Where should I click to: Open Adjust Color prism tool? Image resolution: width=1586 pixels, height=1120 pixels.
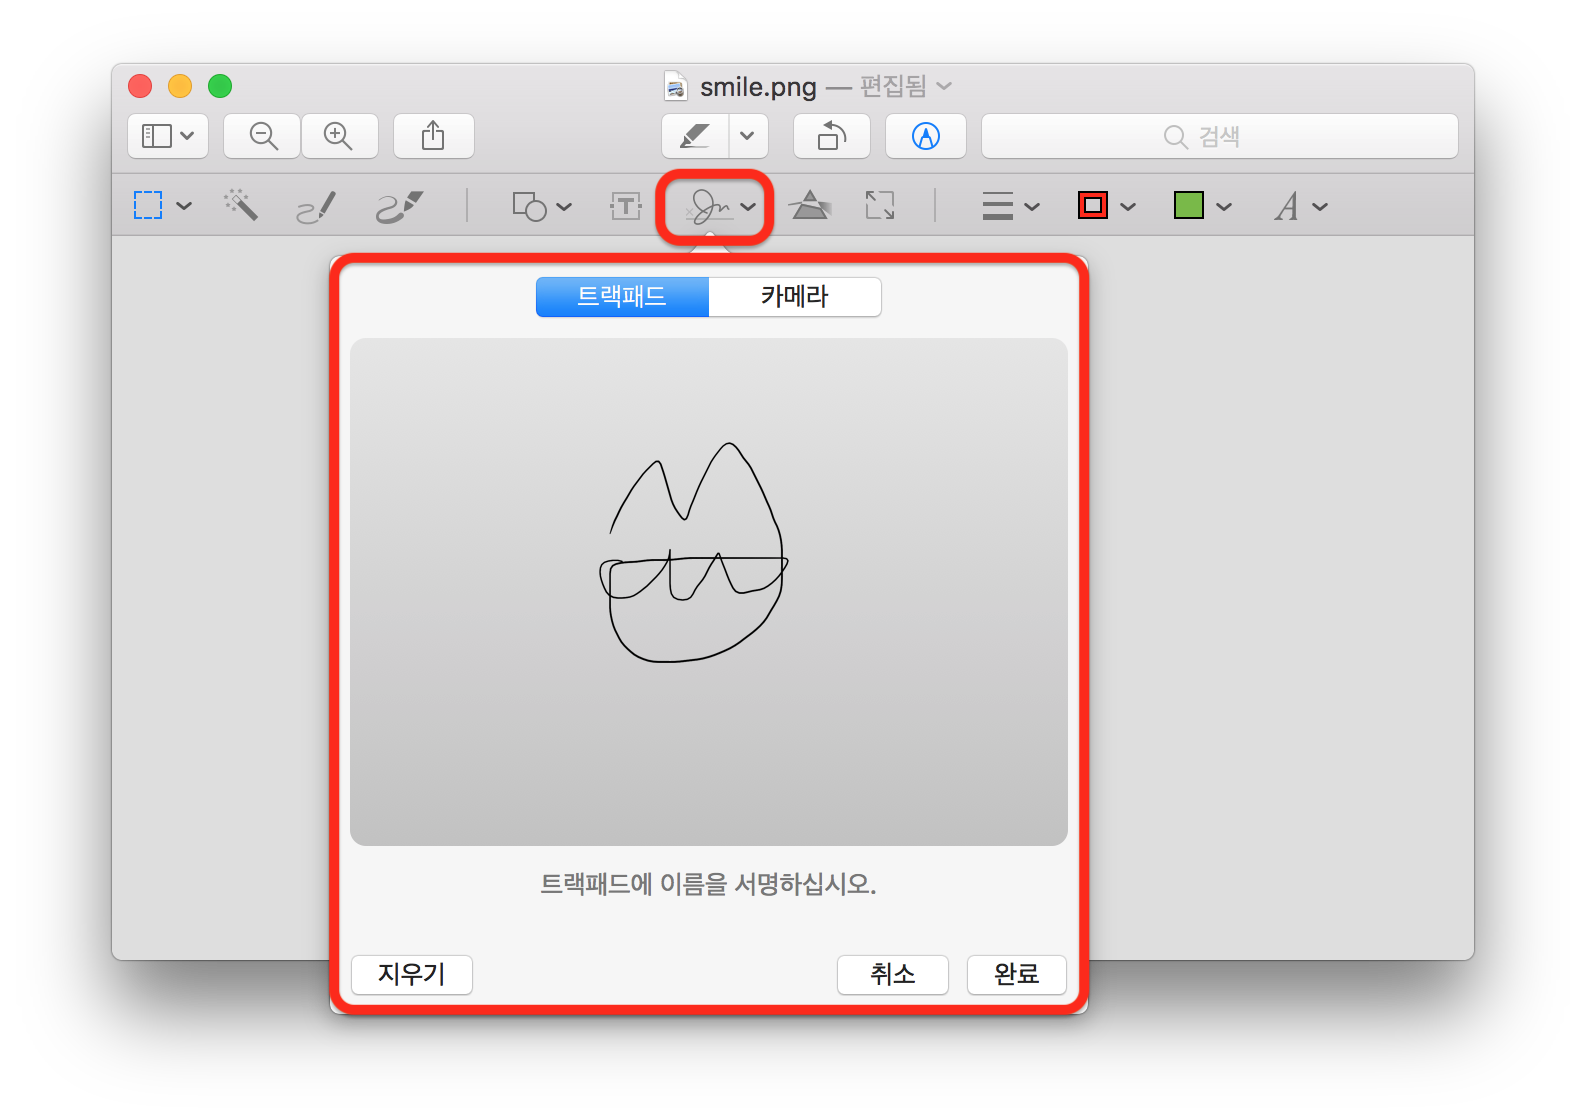pos(809,205)
